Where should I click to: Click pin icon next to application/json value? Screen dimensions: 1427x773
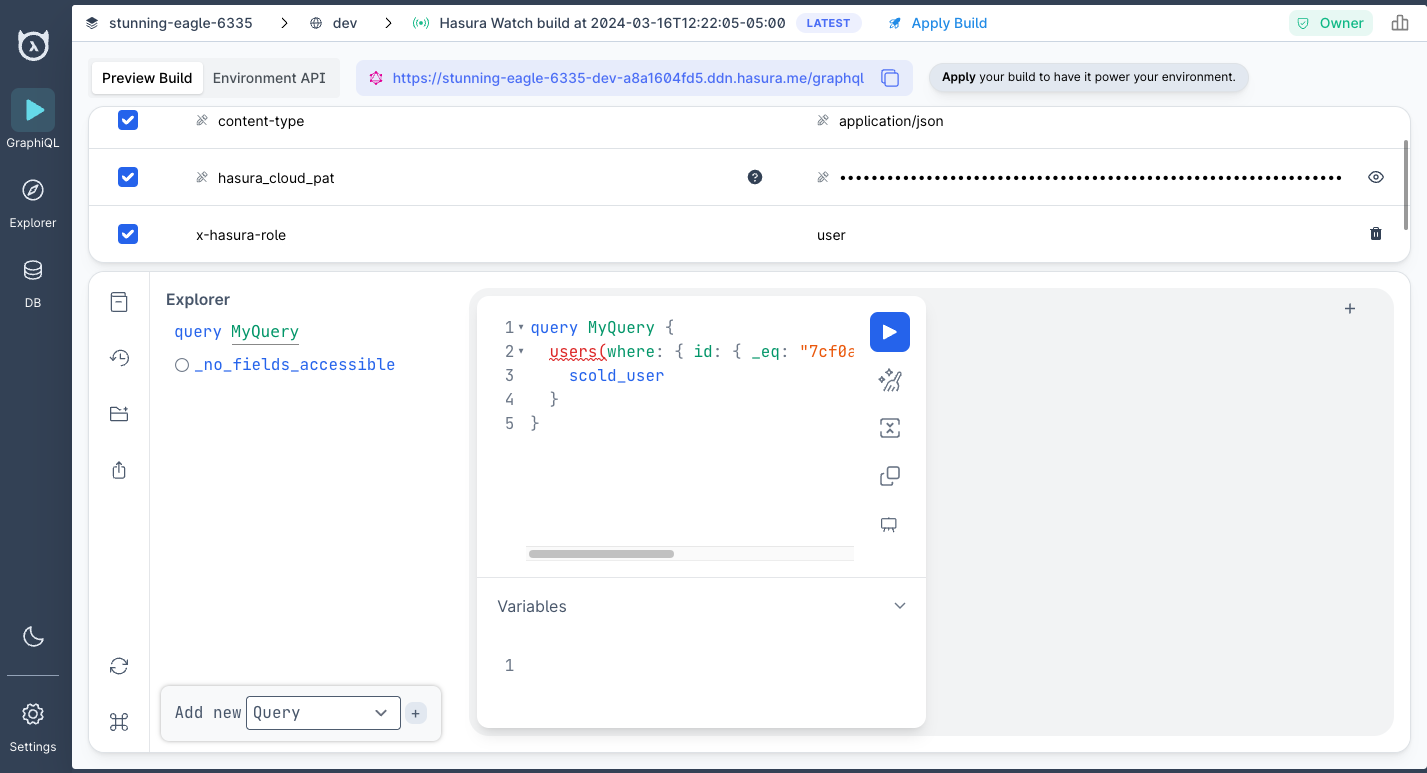(823, 120)
